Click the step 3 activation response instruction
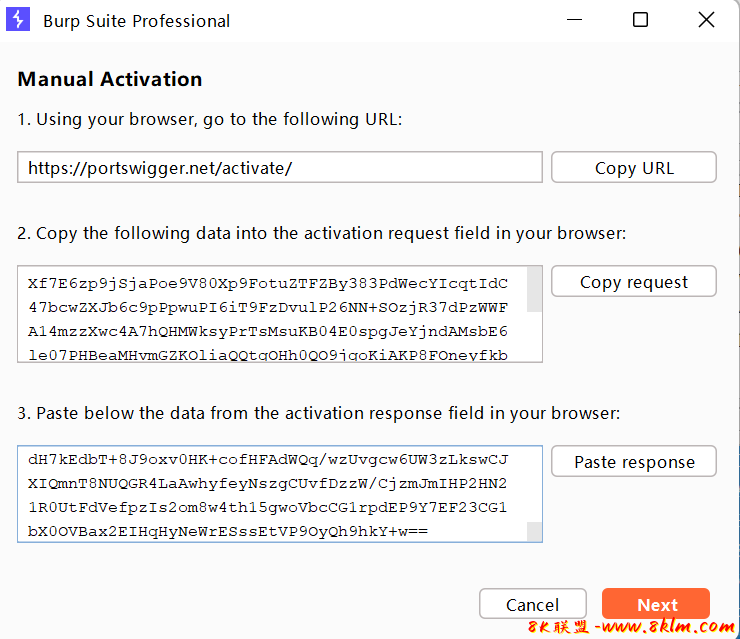Image resolution: width=740 pixels, height=639 pixels. coord(318,413)
